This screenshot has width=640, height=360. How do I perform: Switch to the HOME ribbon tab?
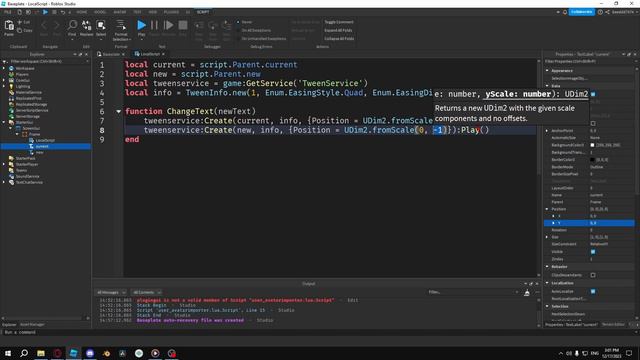point(82,12)
